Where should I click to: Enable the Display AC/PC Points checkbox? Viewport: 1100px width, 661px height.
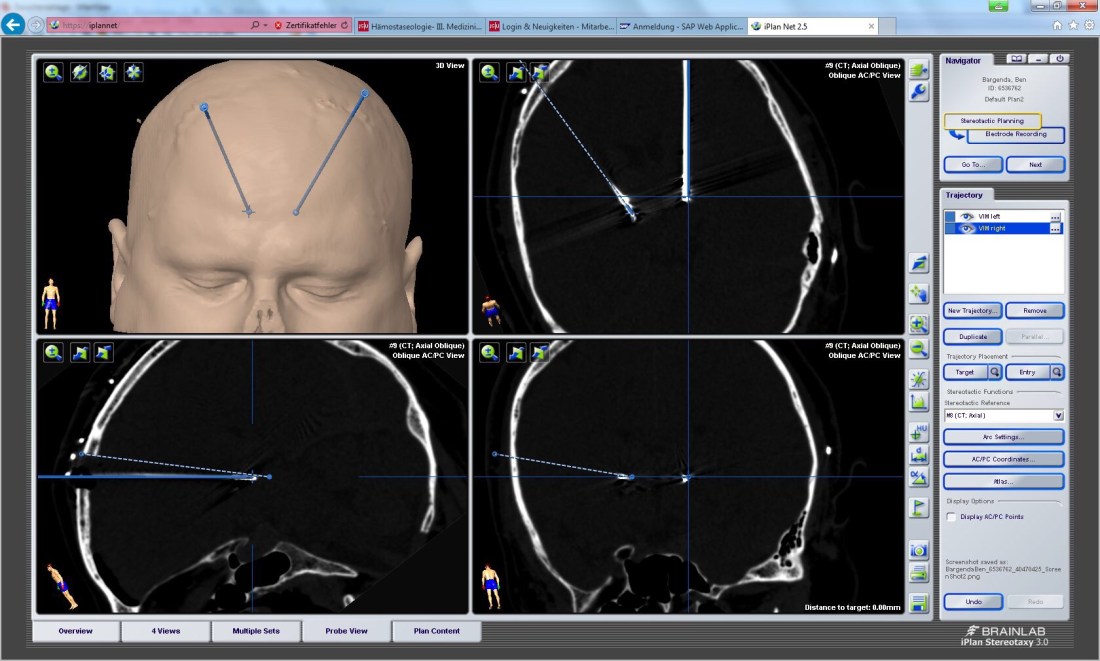[x=951, y=517]
